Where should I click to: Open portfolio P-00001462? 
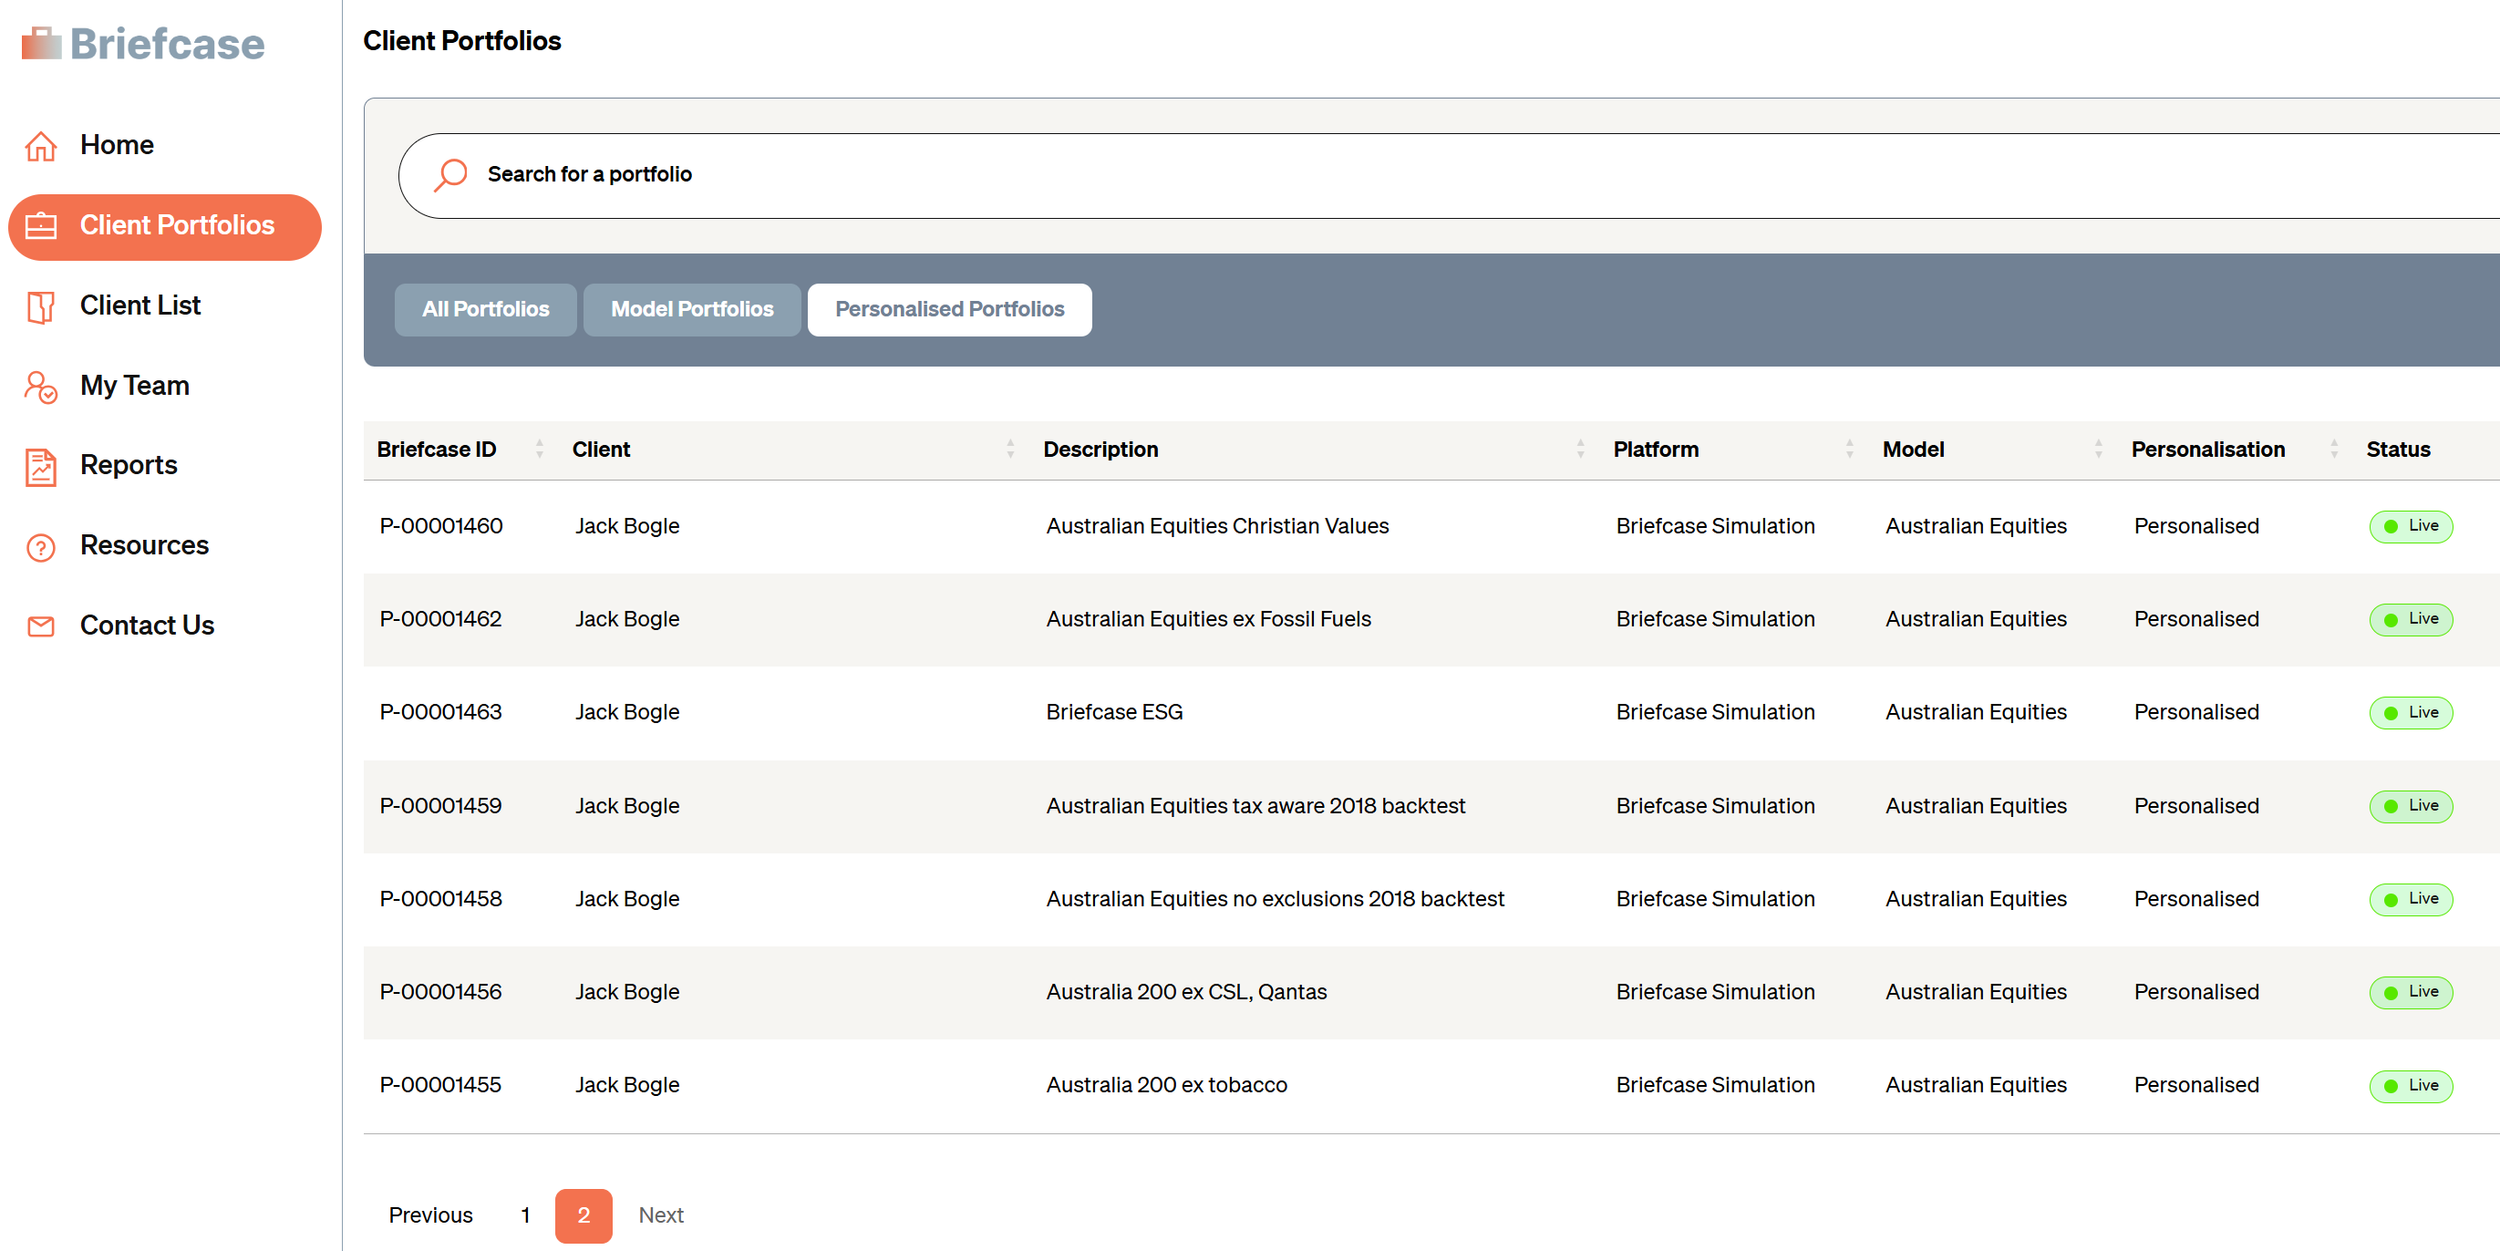[x=440, y=619]
